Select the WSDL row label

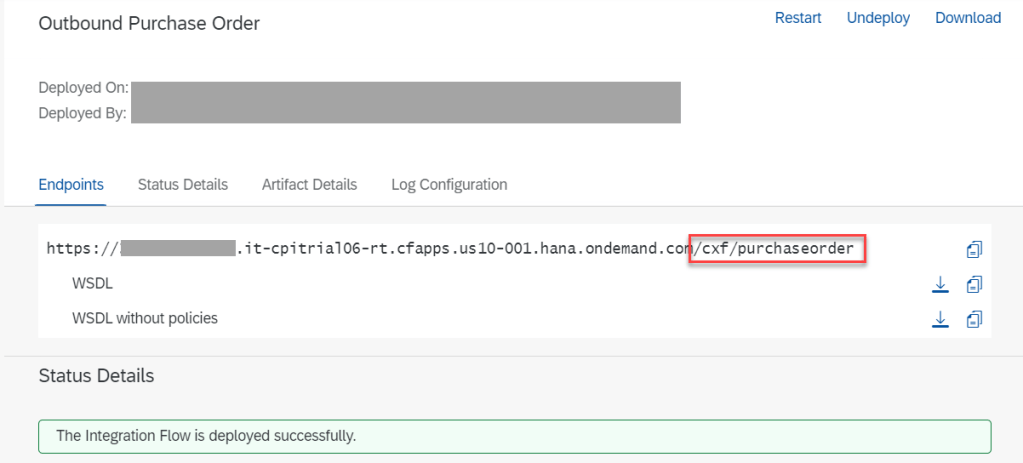click(x=92, y=284)
